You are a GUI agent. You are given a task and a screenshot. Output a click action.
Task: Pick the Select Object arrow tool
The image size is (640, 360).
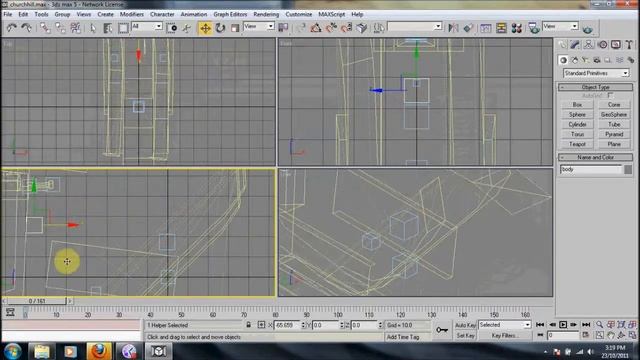point(93,28)
